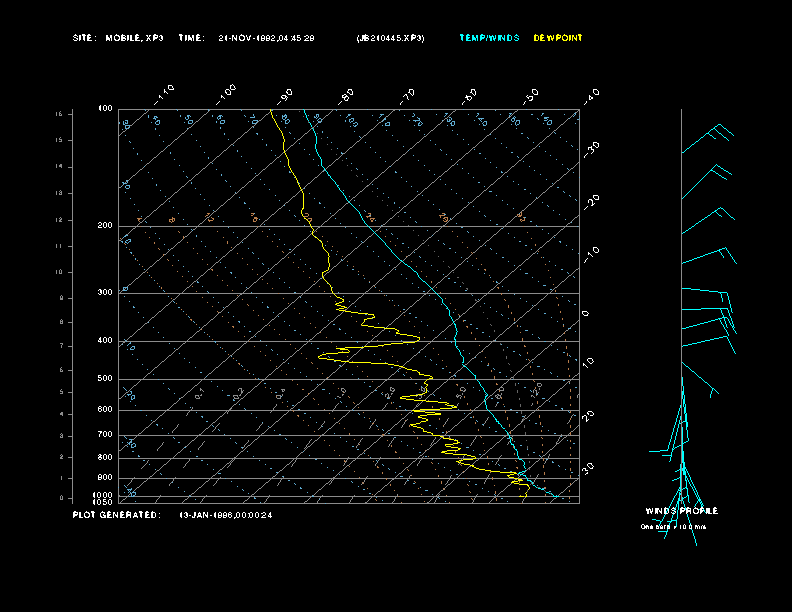792x612 pixels.
Task: Click the 500 pressure level label
Action: (x=105, y=378)
